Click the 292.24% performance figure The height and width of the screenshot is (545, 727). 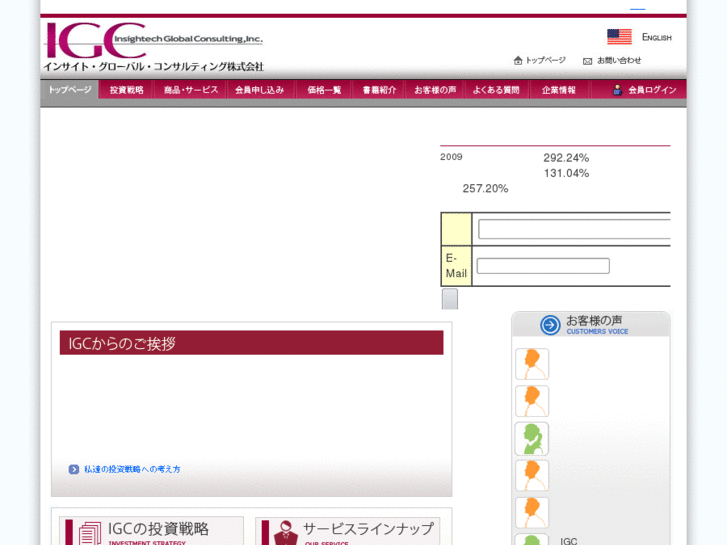(566, 158)
